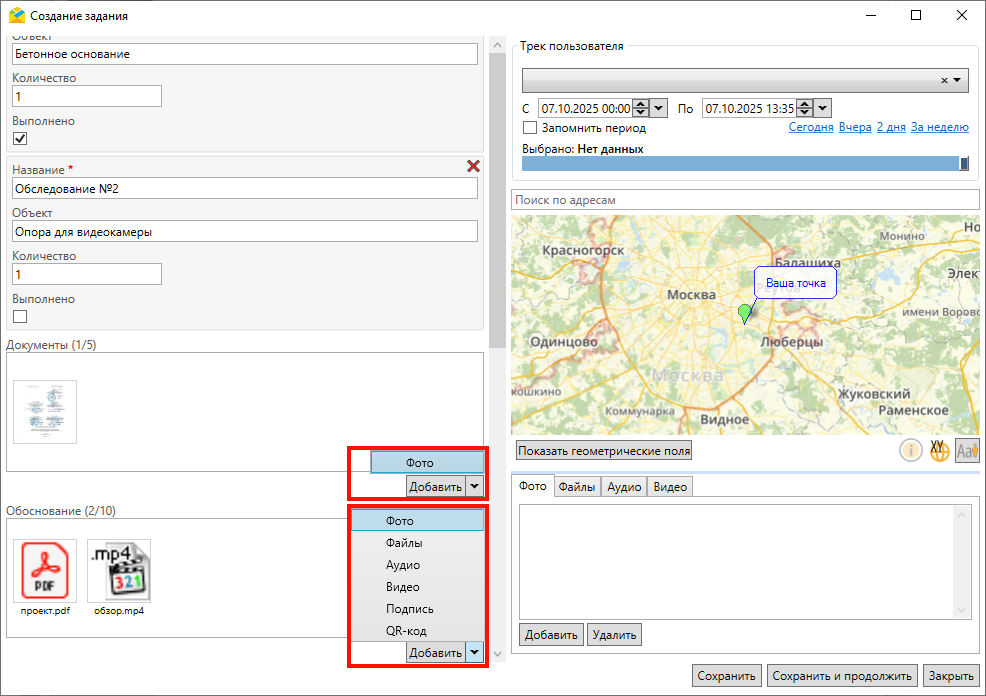Switch to the Аудио tab
Image resolution: width=986 pixels, height=696 pixels.
click(624, 487)
